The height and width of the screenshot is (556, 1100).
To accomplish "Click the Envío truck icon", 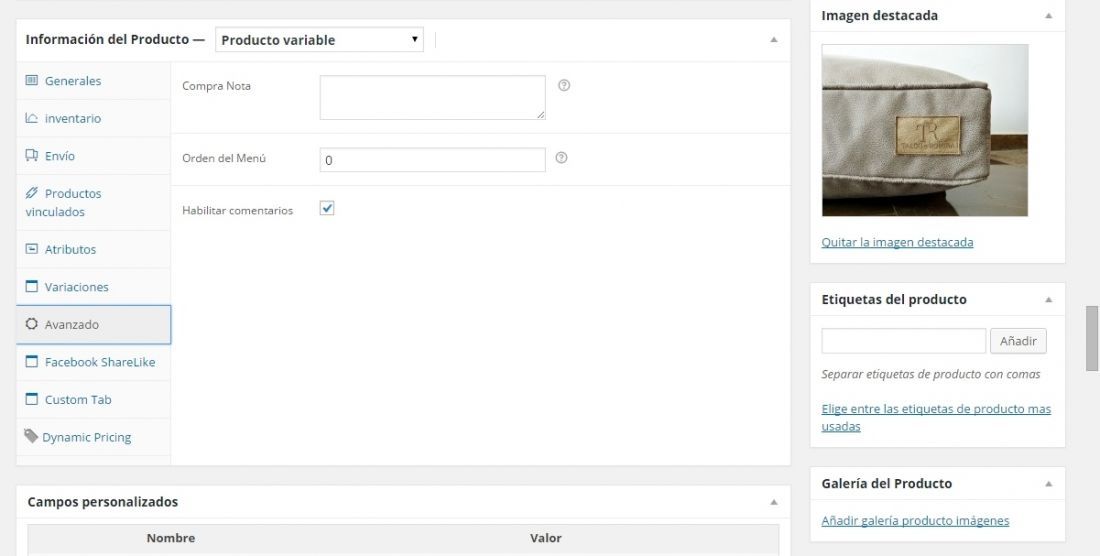I will [32, 156].
